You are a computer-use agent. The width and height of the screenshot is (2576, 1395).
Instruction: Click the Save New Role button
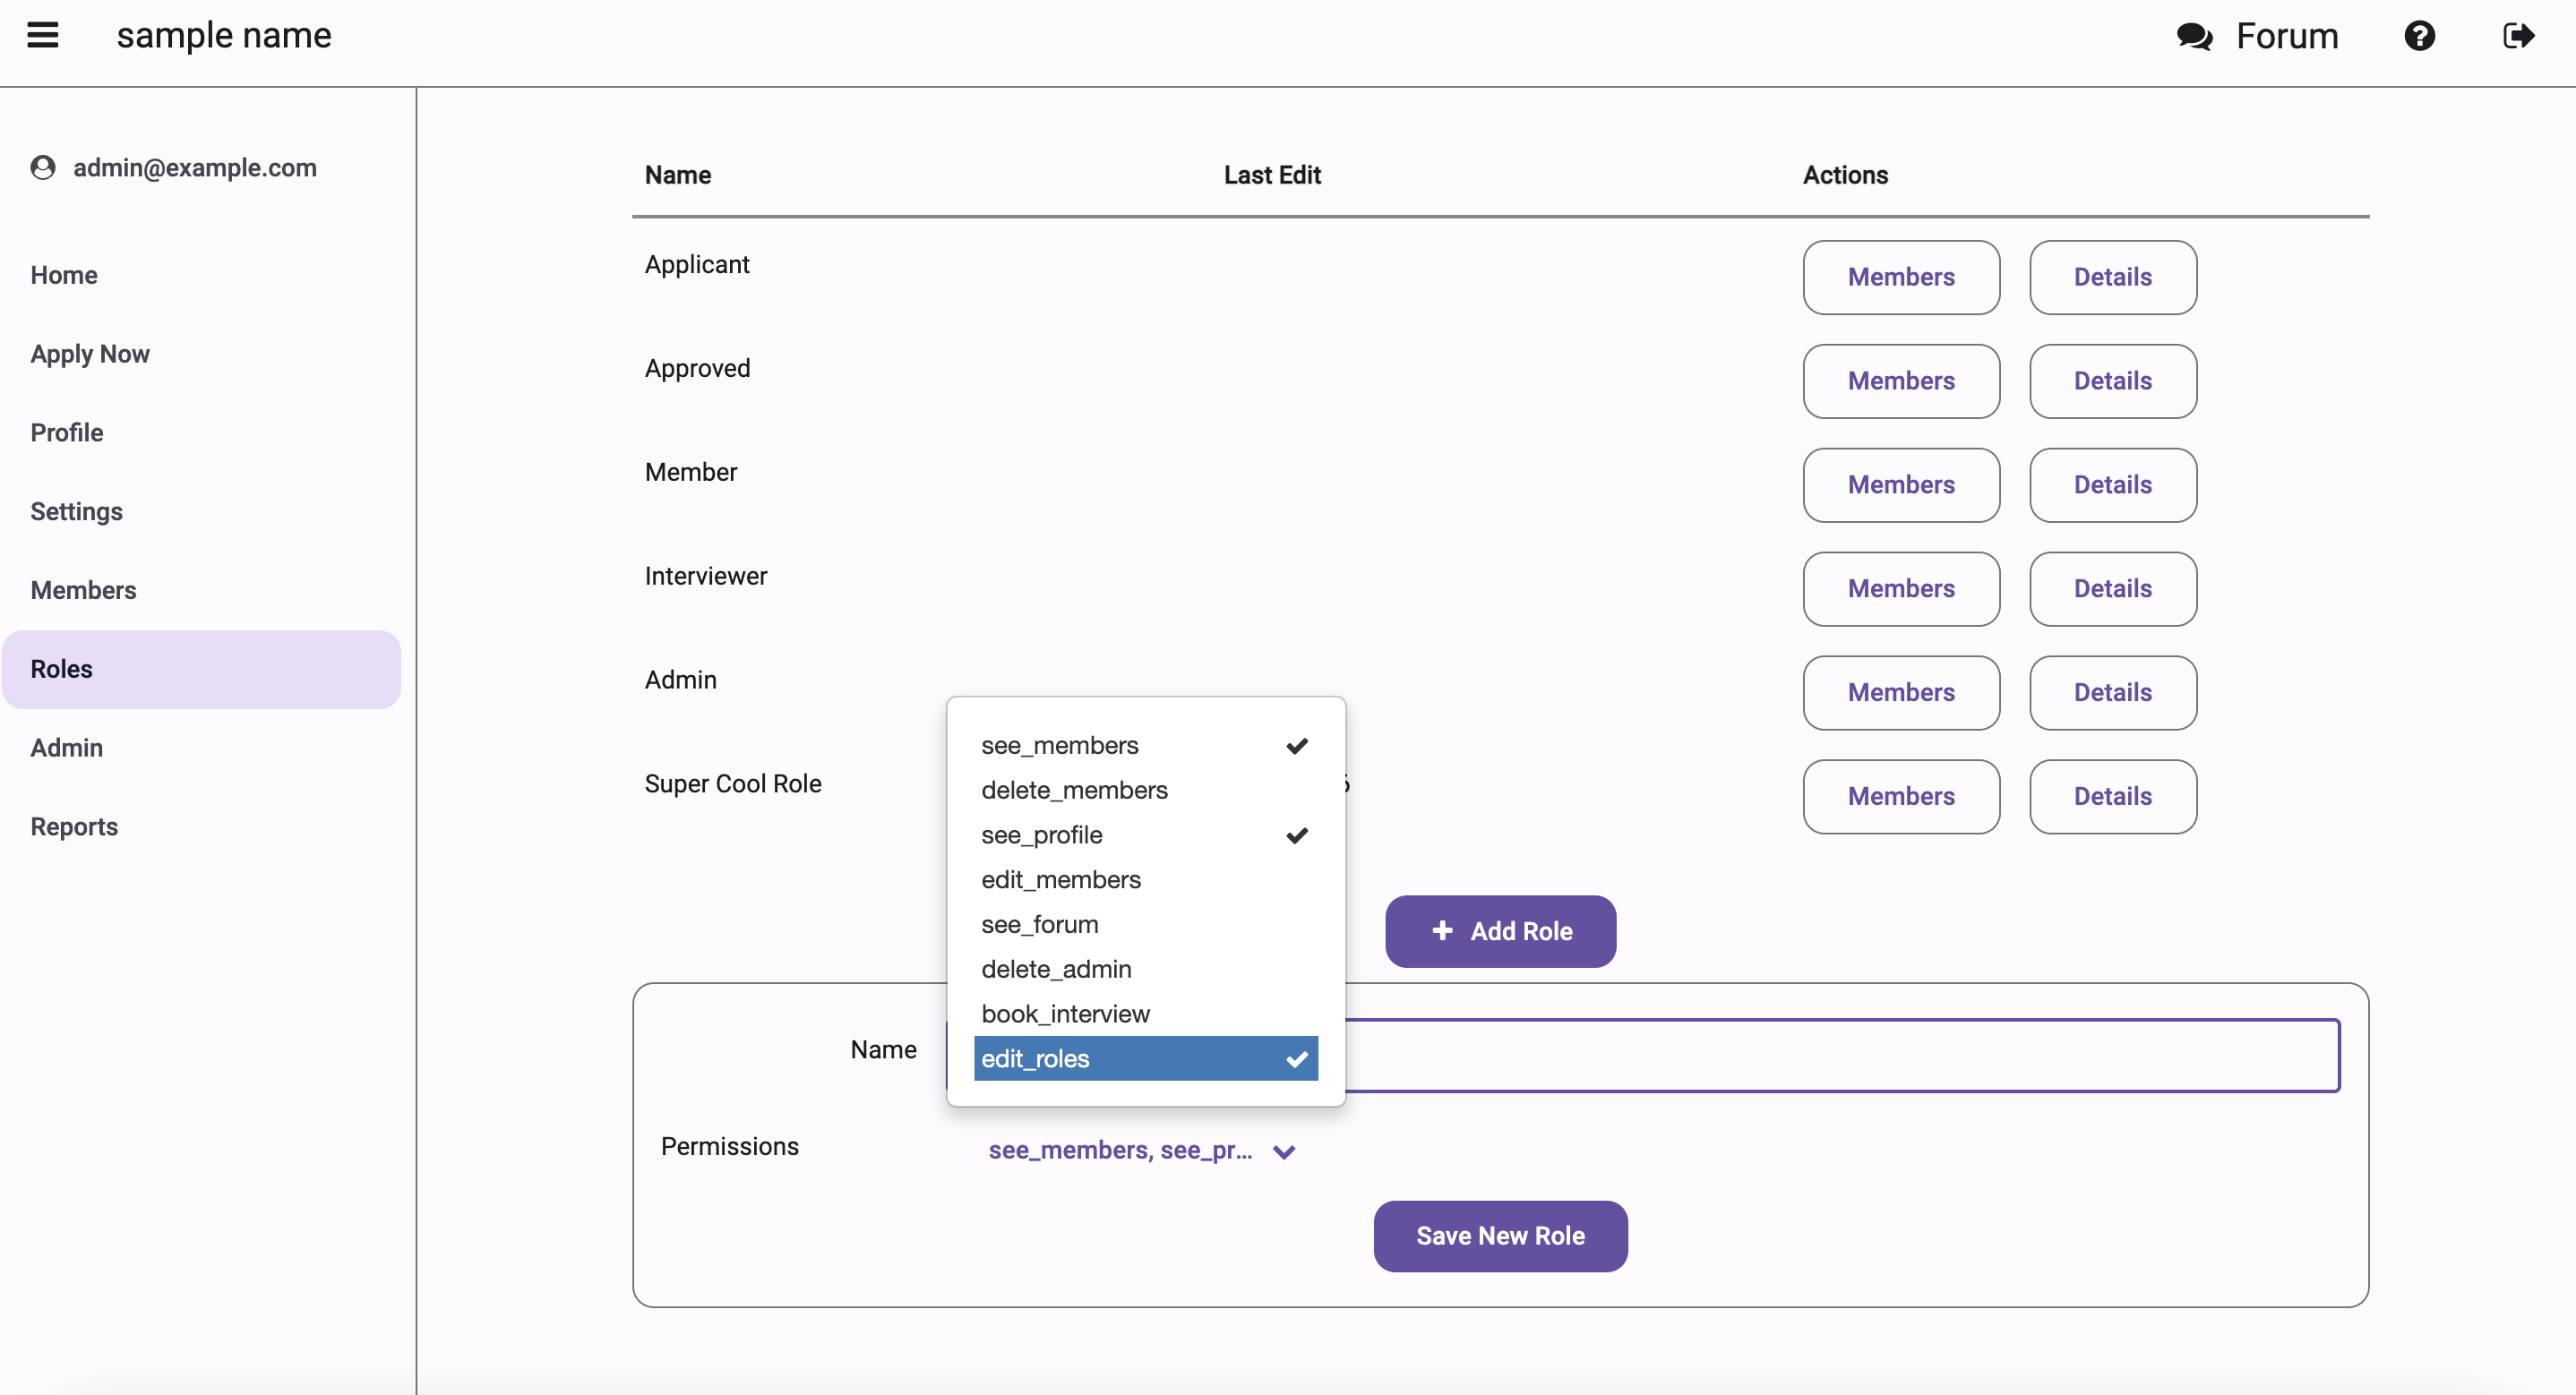pos(1500,1236)
